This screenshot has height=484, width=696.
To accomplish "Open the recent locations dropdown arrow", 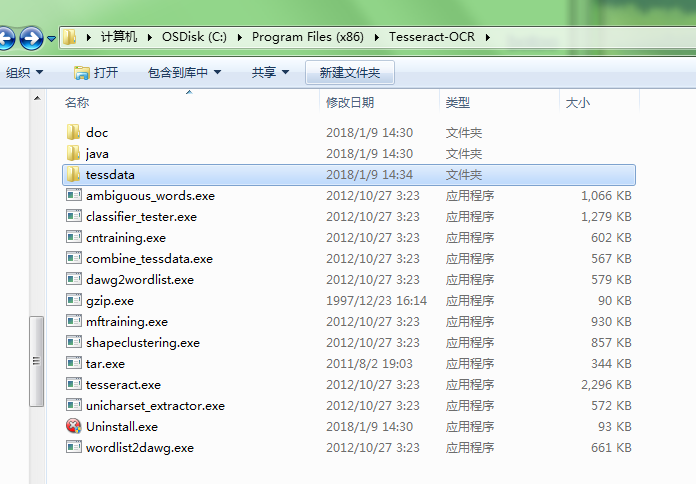I will click(51, 39).
